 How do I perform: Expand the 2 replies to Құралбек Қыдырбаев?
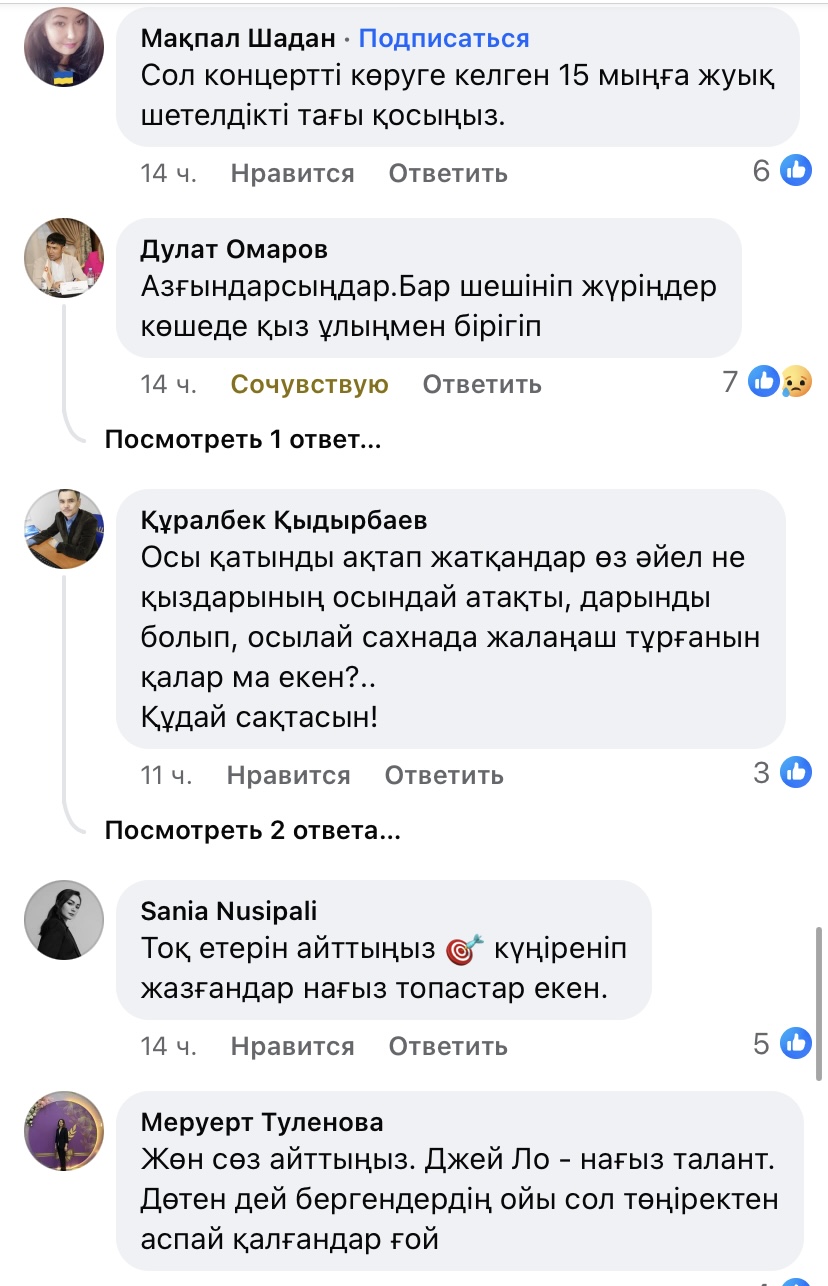tap(251, 831)
